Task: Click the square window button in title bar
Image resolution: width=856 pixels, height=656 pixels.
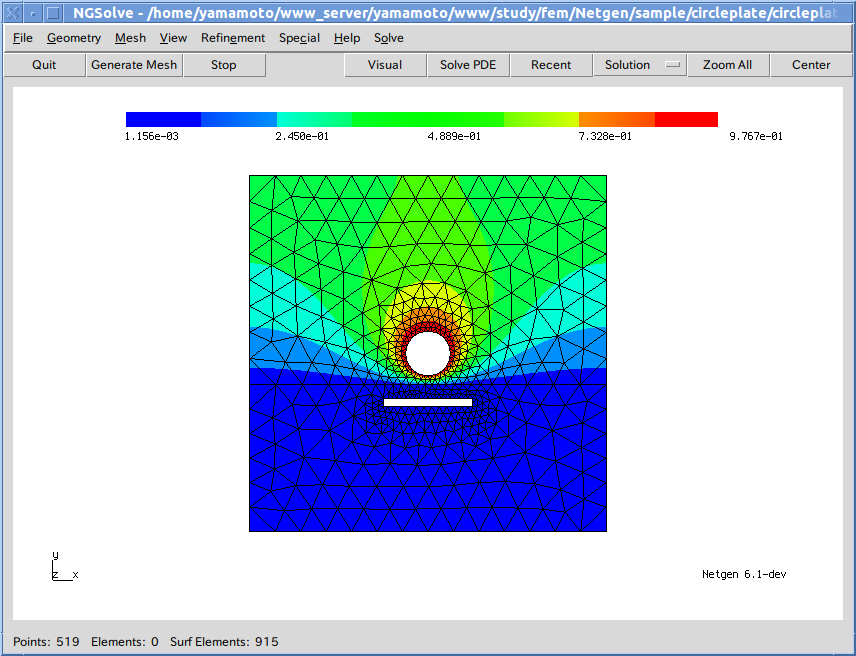Action: pyautogui.click(x=54, y=12)
